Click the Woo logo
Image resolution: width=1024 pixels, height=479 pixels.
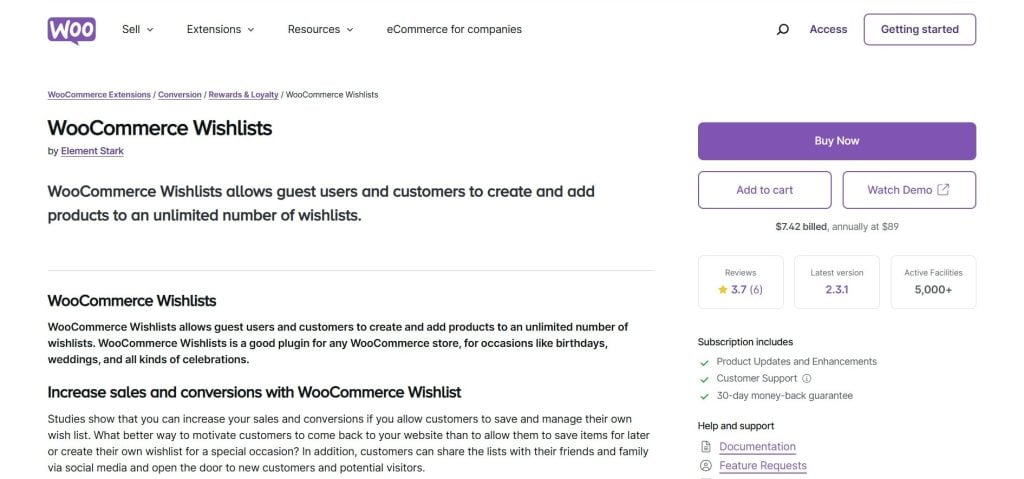pos(71,30)
